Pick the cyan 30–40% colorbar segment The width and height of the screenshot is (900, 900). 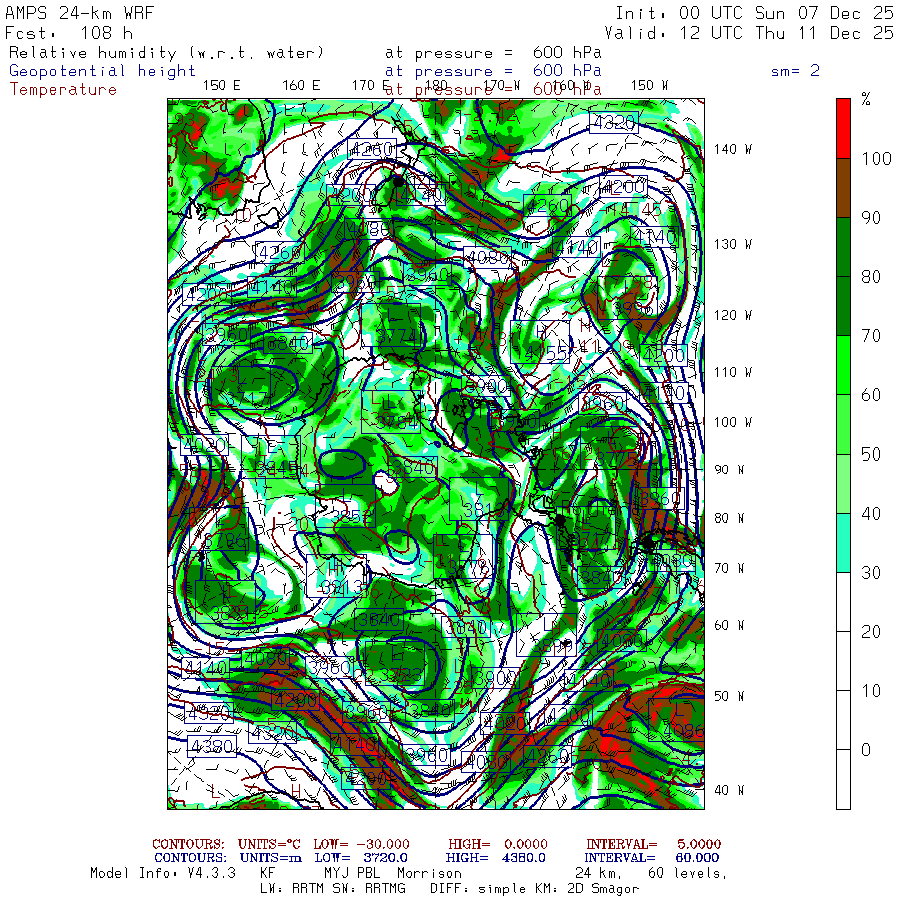[x=843, y=543]
